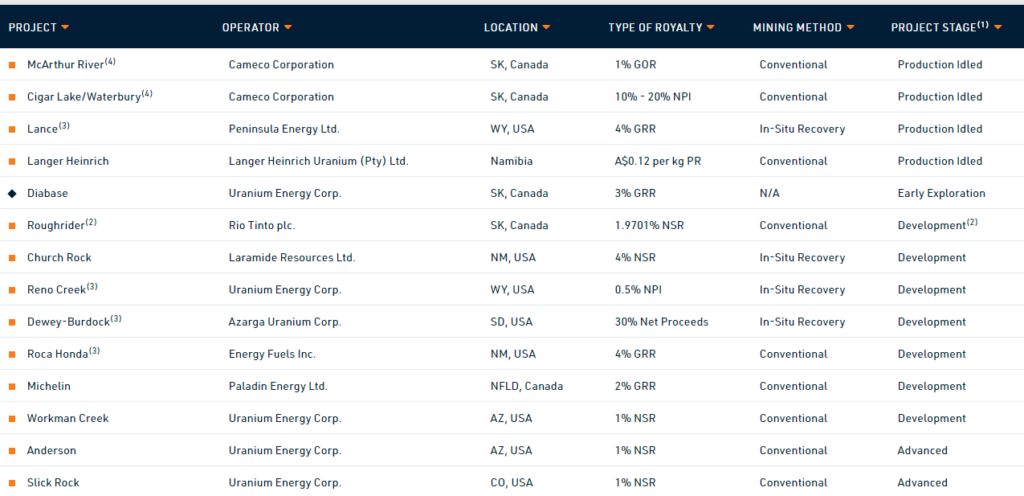The image size is (1024, 496).
Task: Open the Lance project
Action: coord(48,129)
